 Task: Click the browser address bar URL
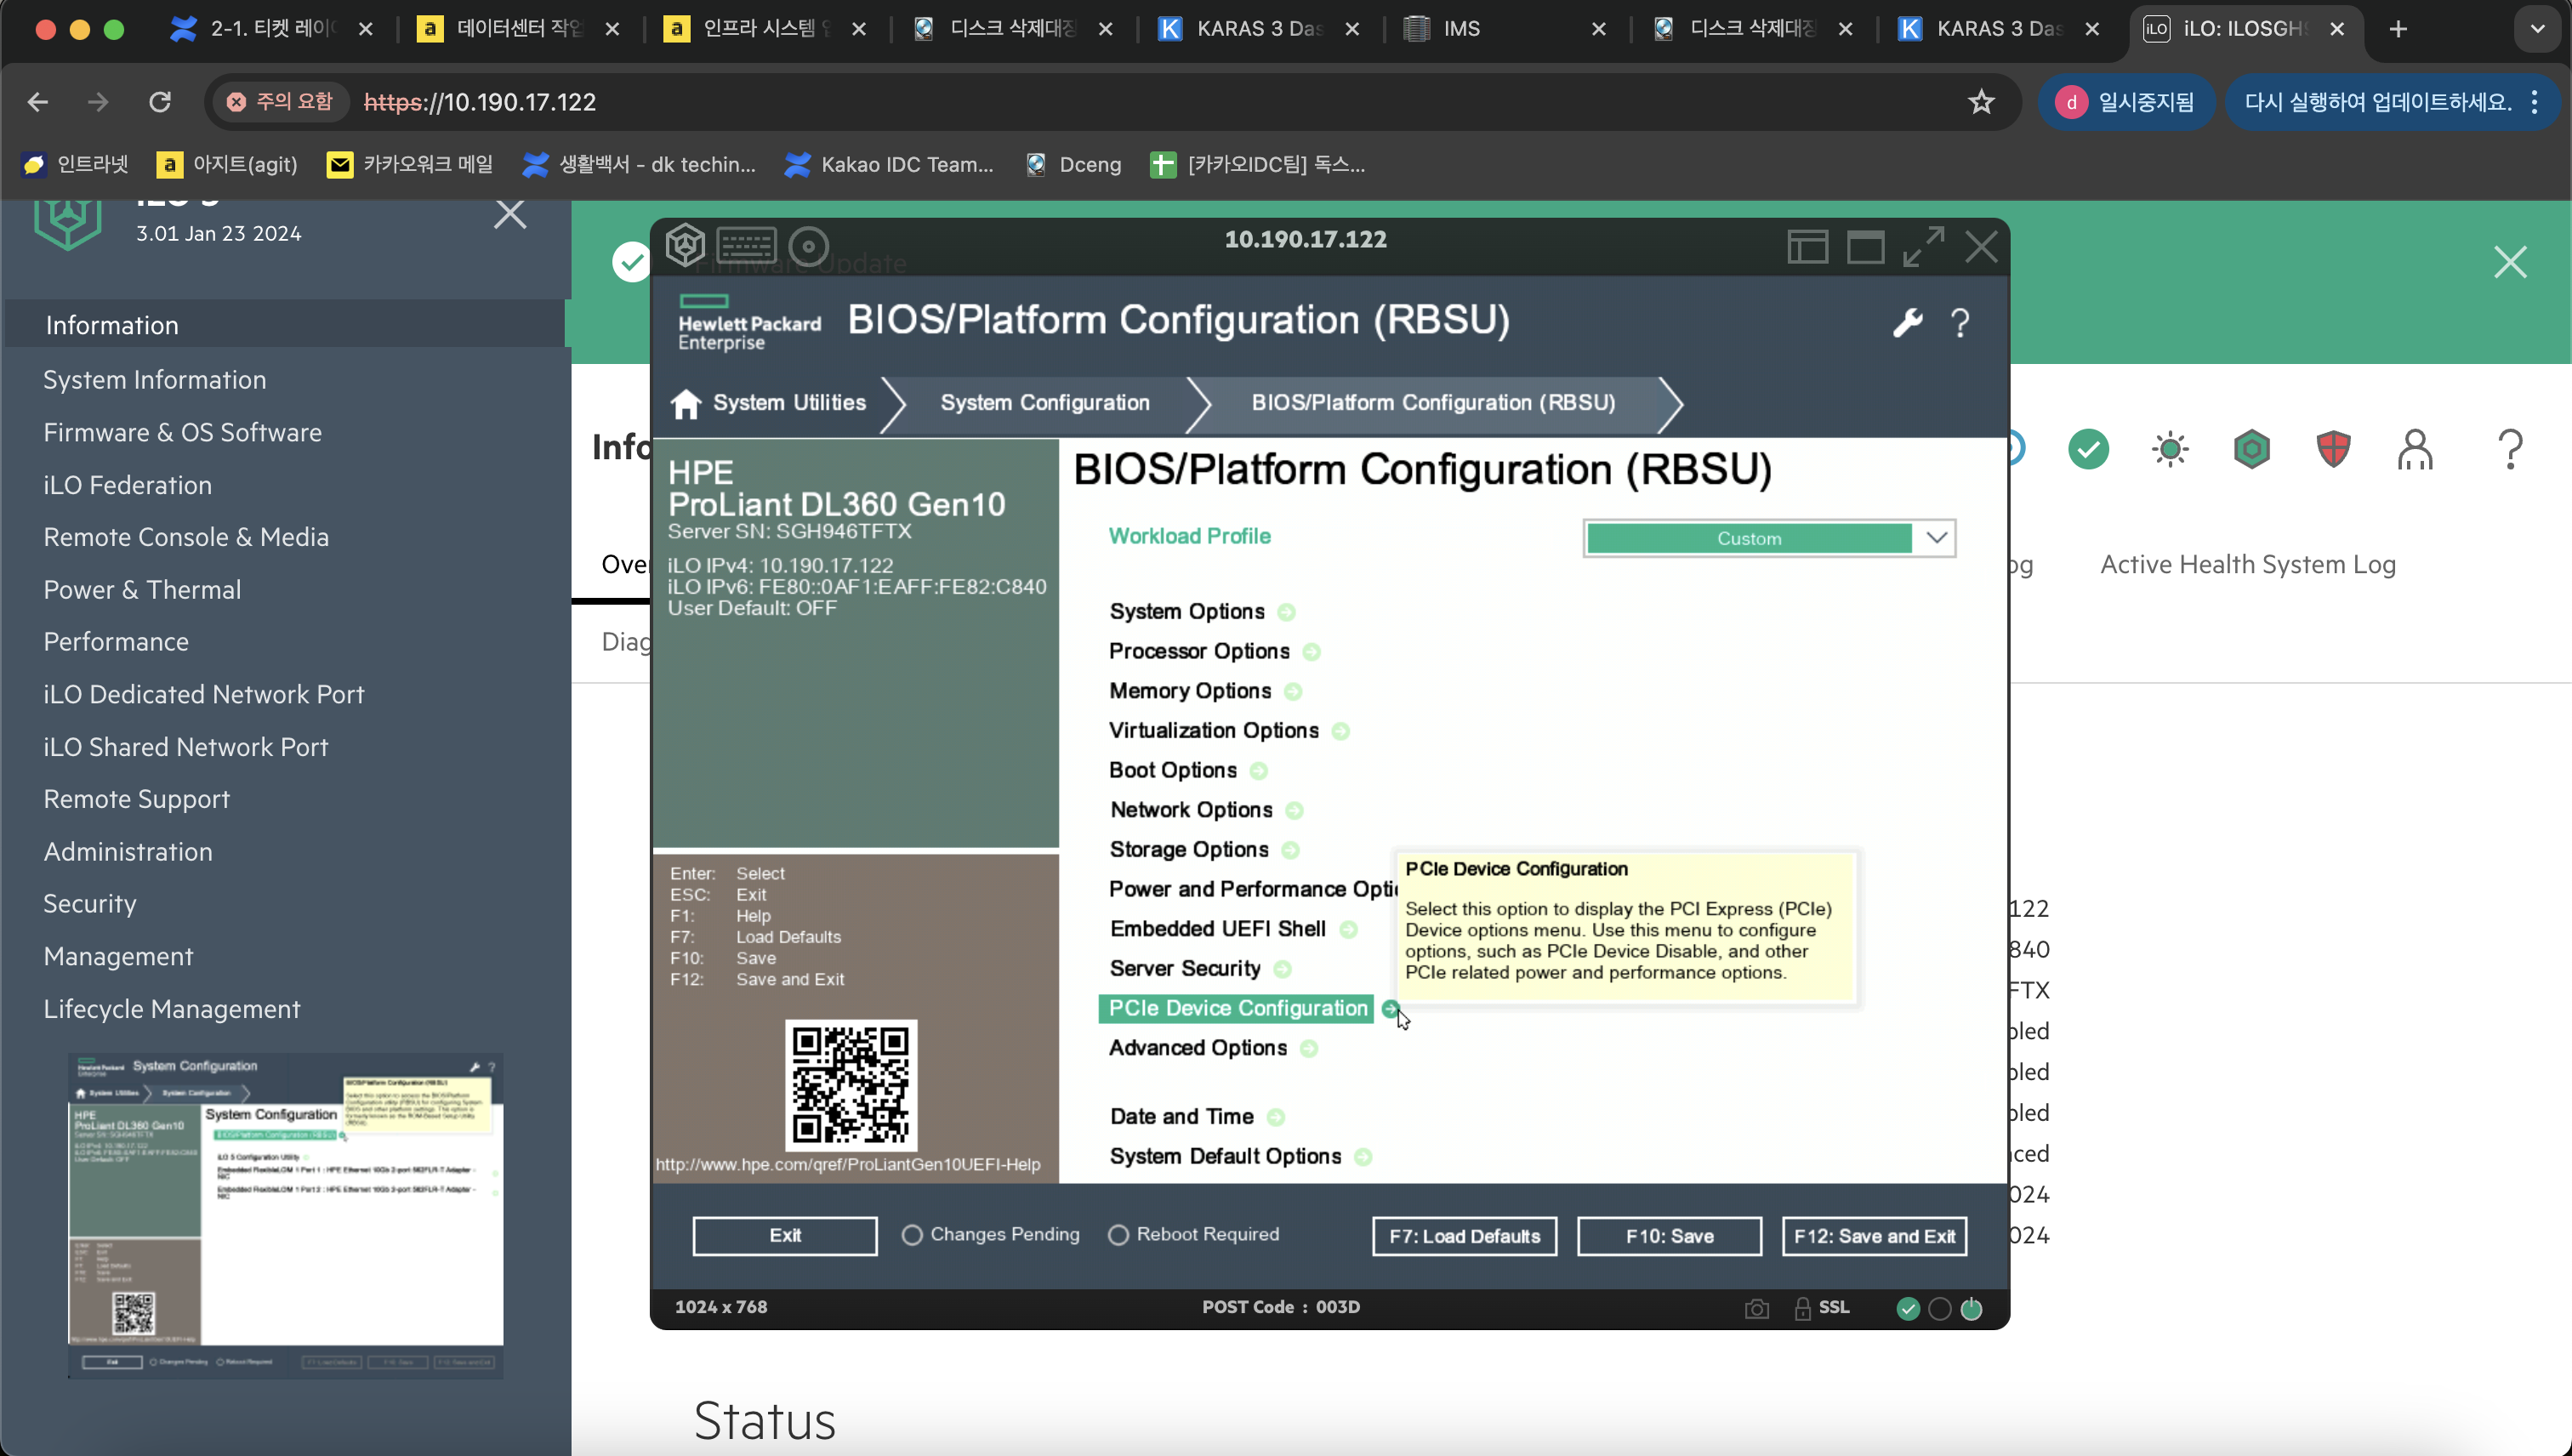point(480,102)
